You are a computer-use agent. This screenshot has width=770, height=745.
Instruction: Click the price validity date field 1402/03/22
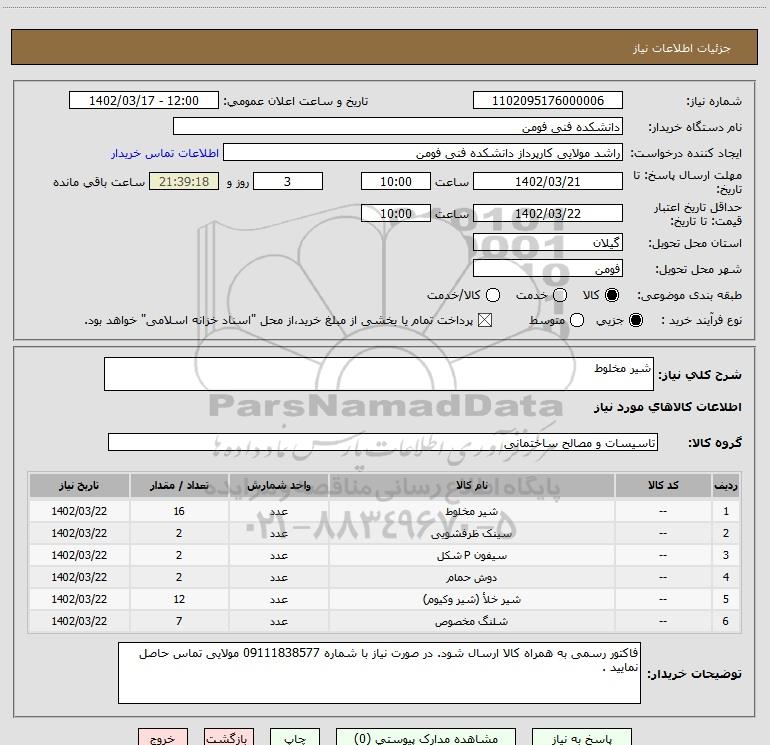pos(548,213)
